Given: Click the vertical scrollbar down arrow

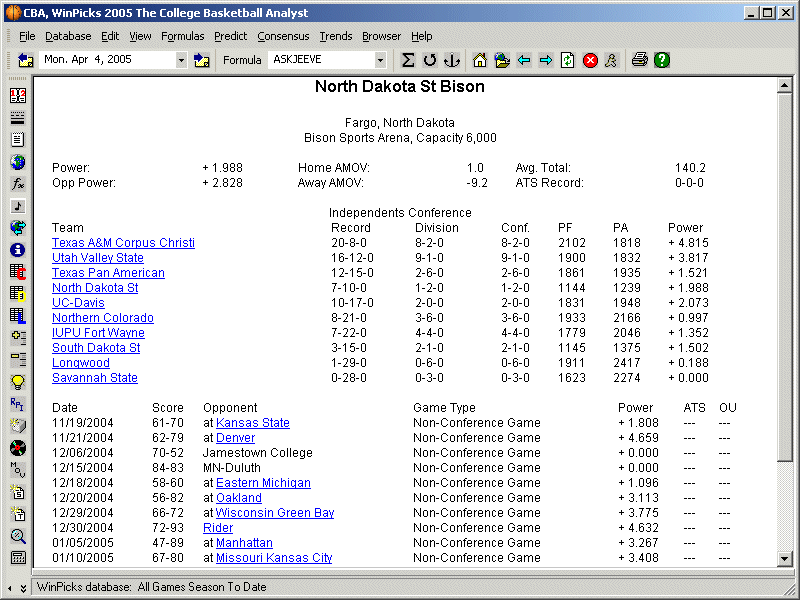Looking at the screenshot, I should [785, 558].
